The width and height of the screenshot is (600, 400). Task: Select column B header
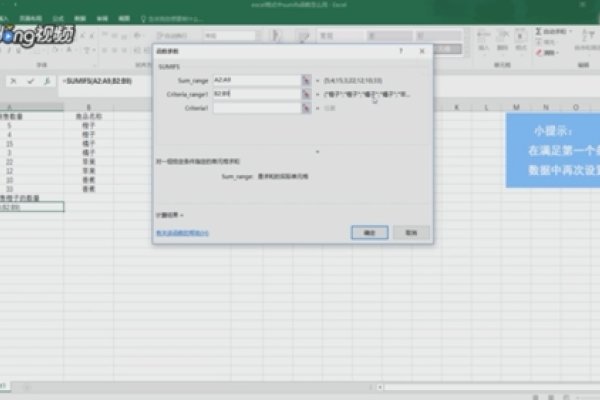click(89, 107)
